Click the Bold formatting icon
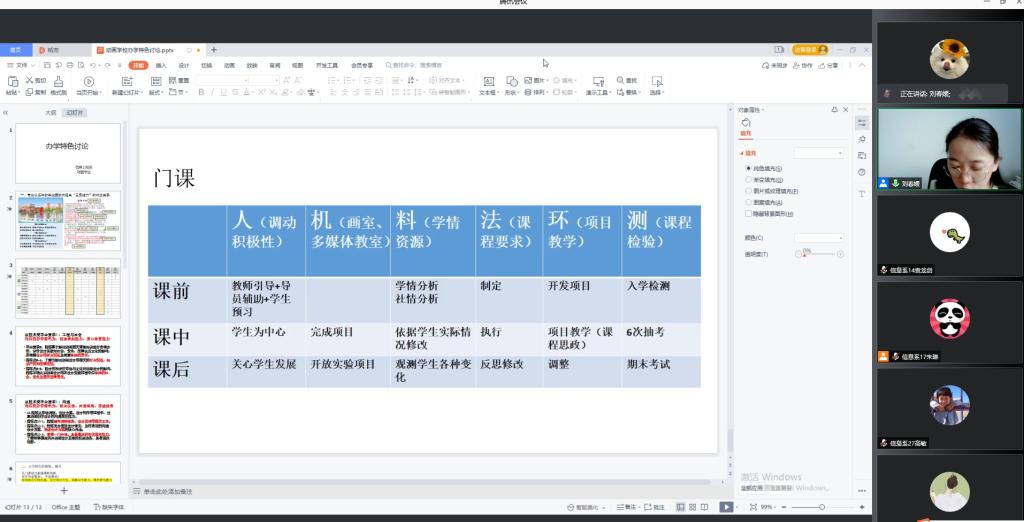 click(200, 92)
